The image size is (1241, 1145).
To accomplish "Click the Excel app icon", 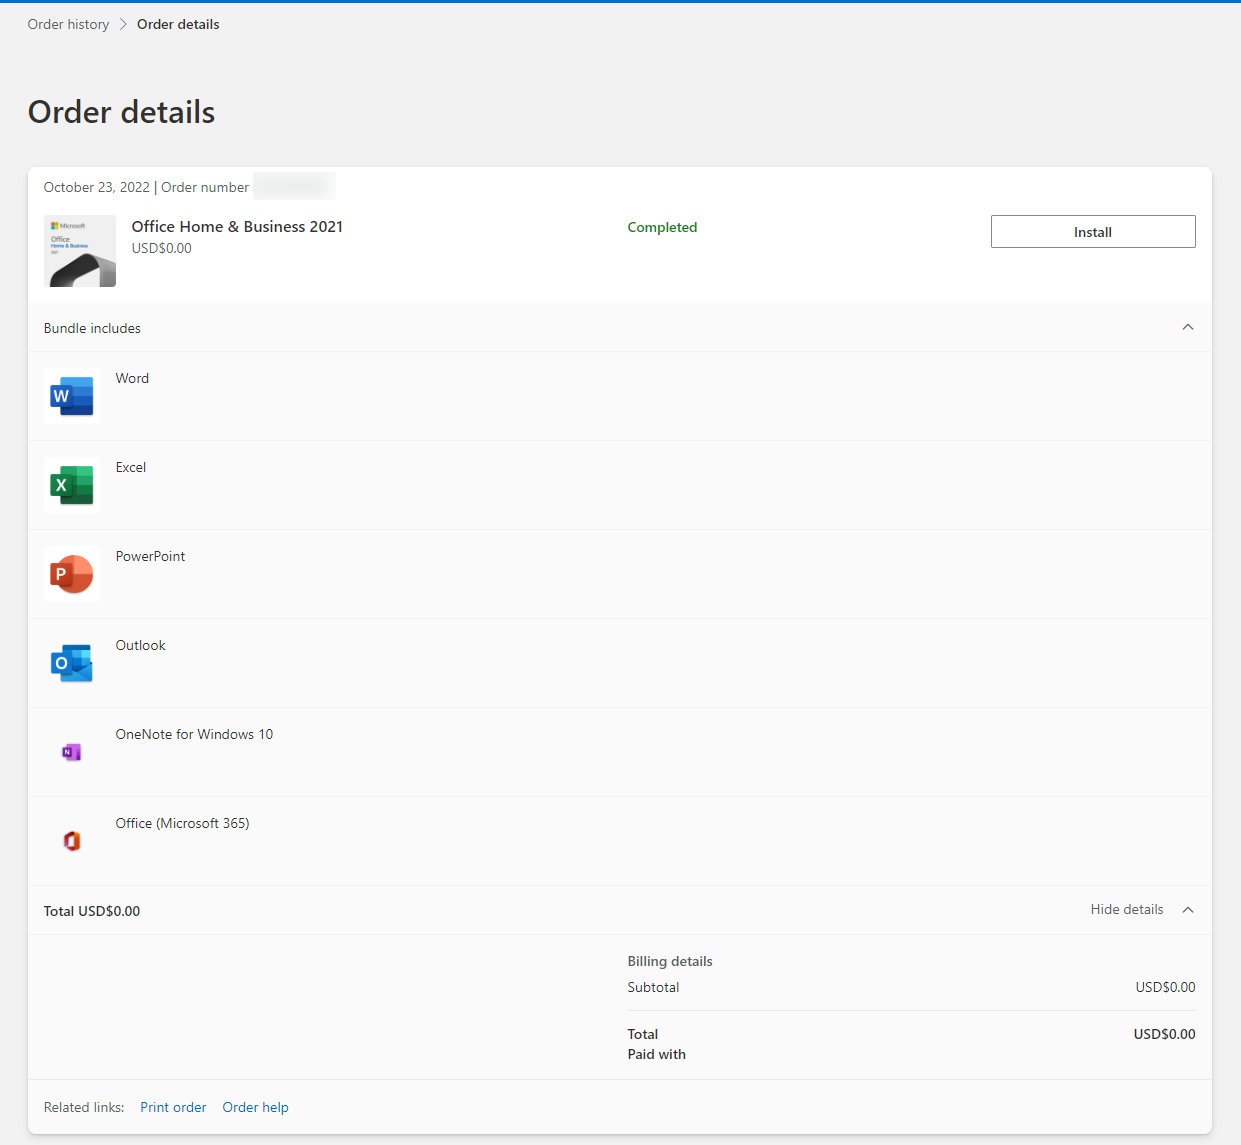I will [72, 485].
